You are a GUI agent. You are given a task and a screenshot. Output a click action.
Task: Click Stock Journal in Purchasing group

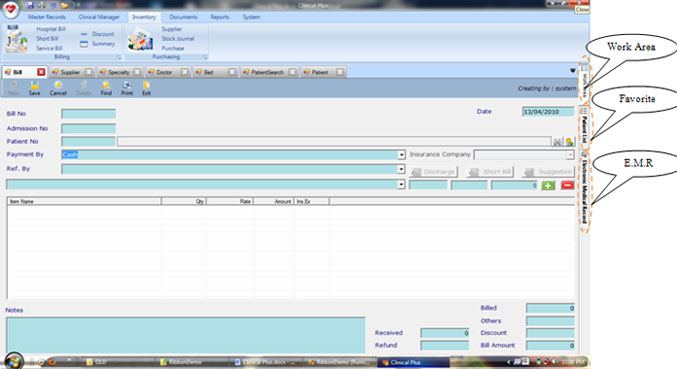(177, 38)
